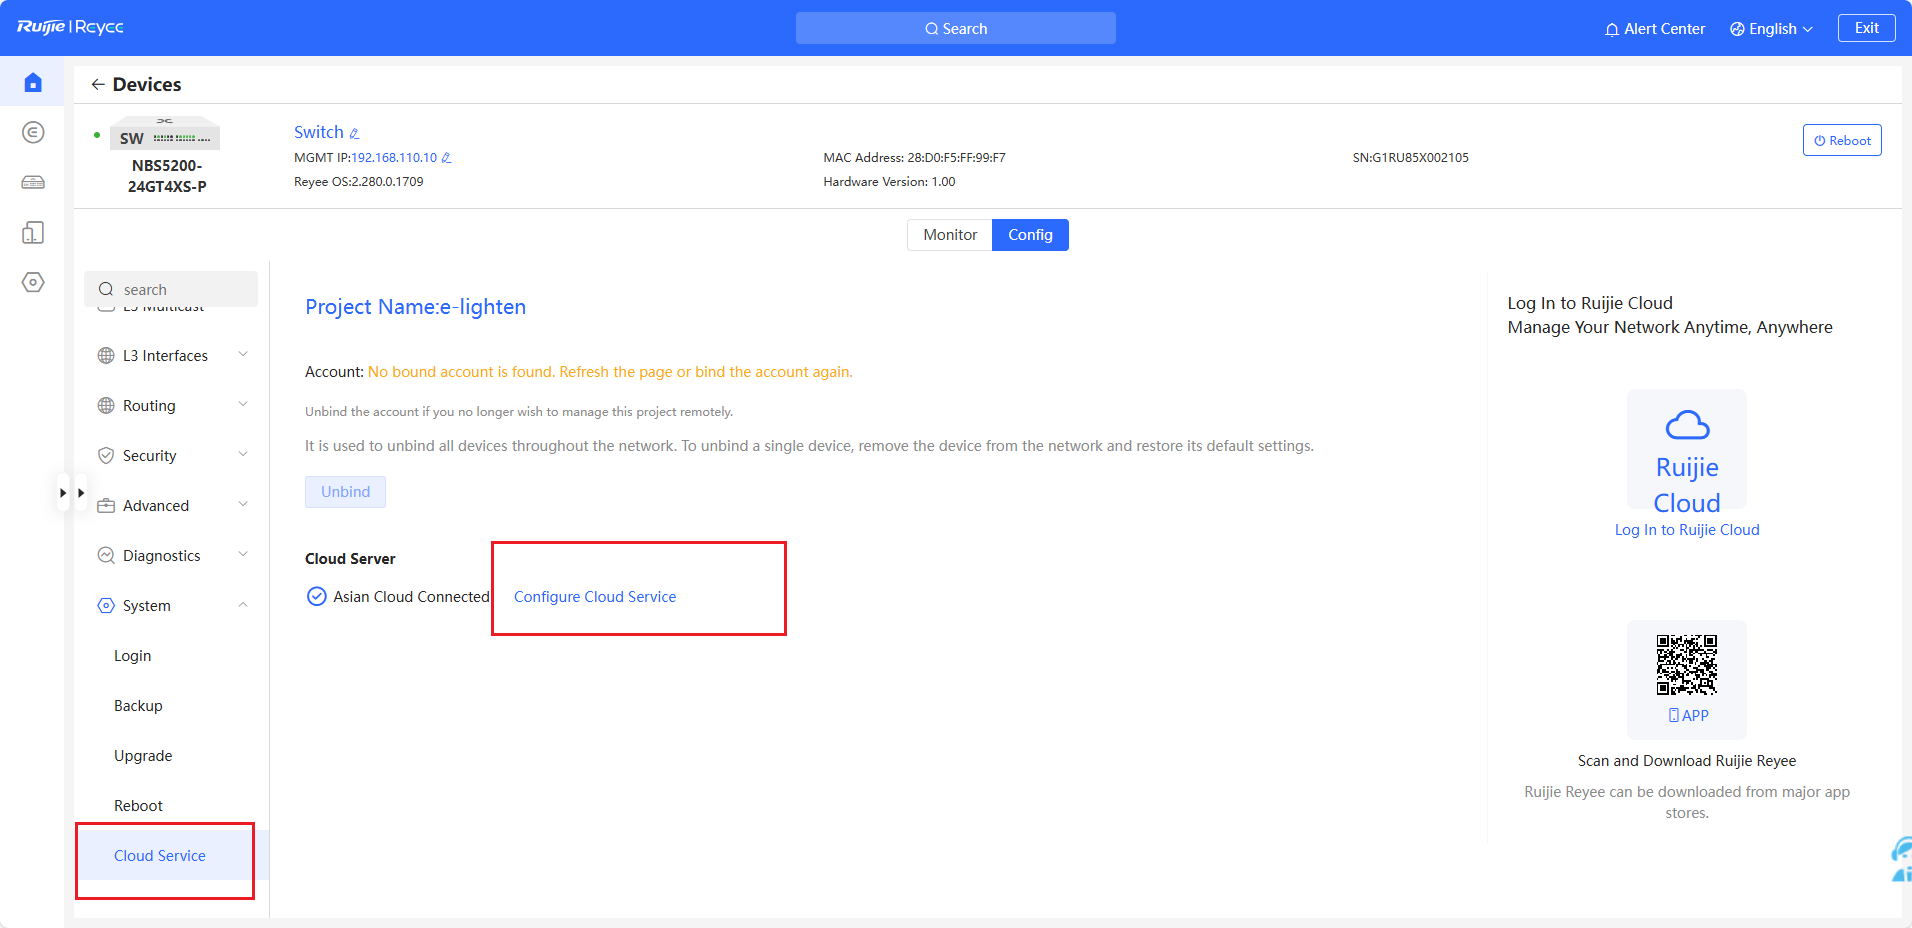Screen dimensions: 1912x928
Task: Expand Advanced menu chevron
Action: (x=243, y=505)
